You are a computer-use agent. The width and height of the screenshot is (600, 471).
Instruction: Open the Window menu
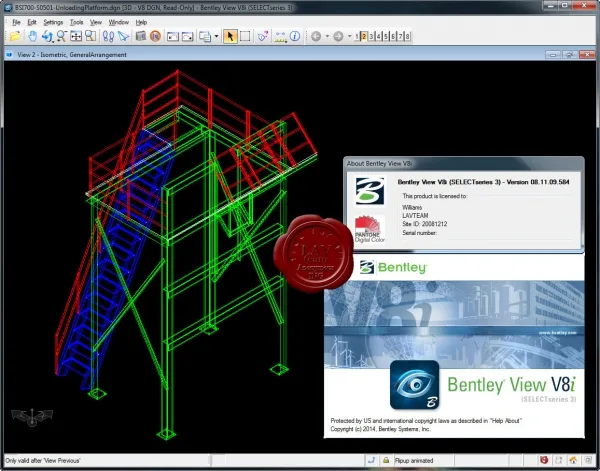pos(119,22)
